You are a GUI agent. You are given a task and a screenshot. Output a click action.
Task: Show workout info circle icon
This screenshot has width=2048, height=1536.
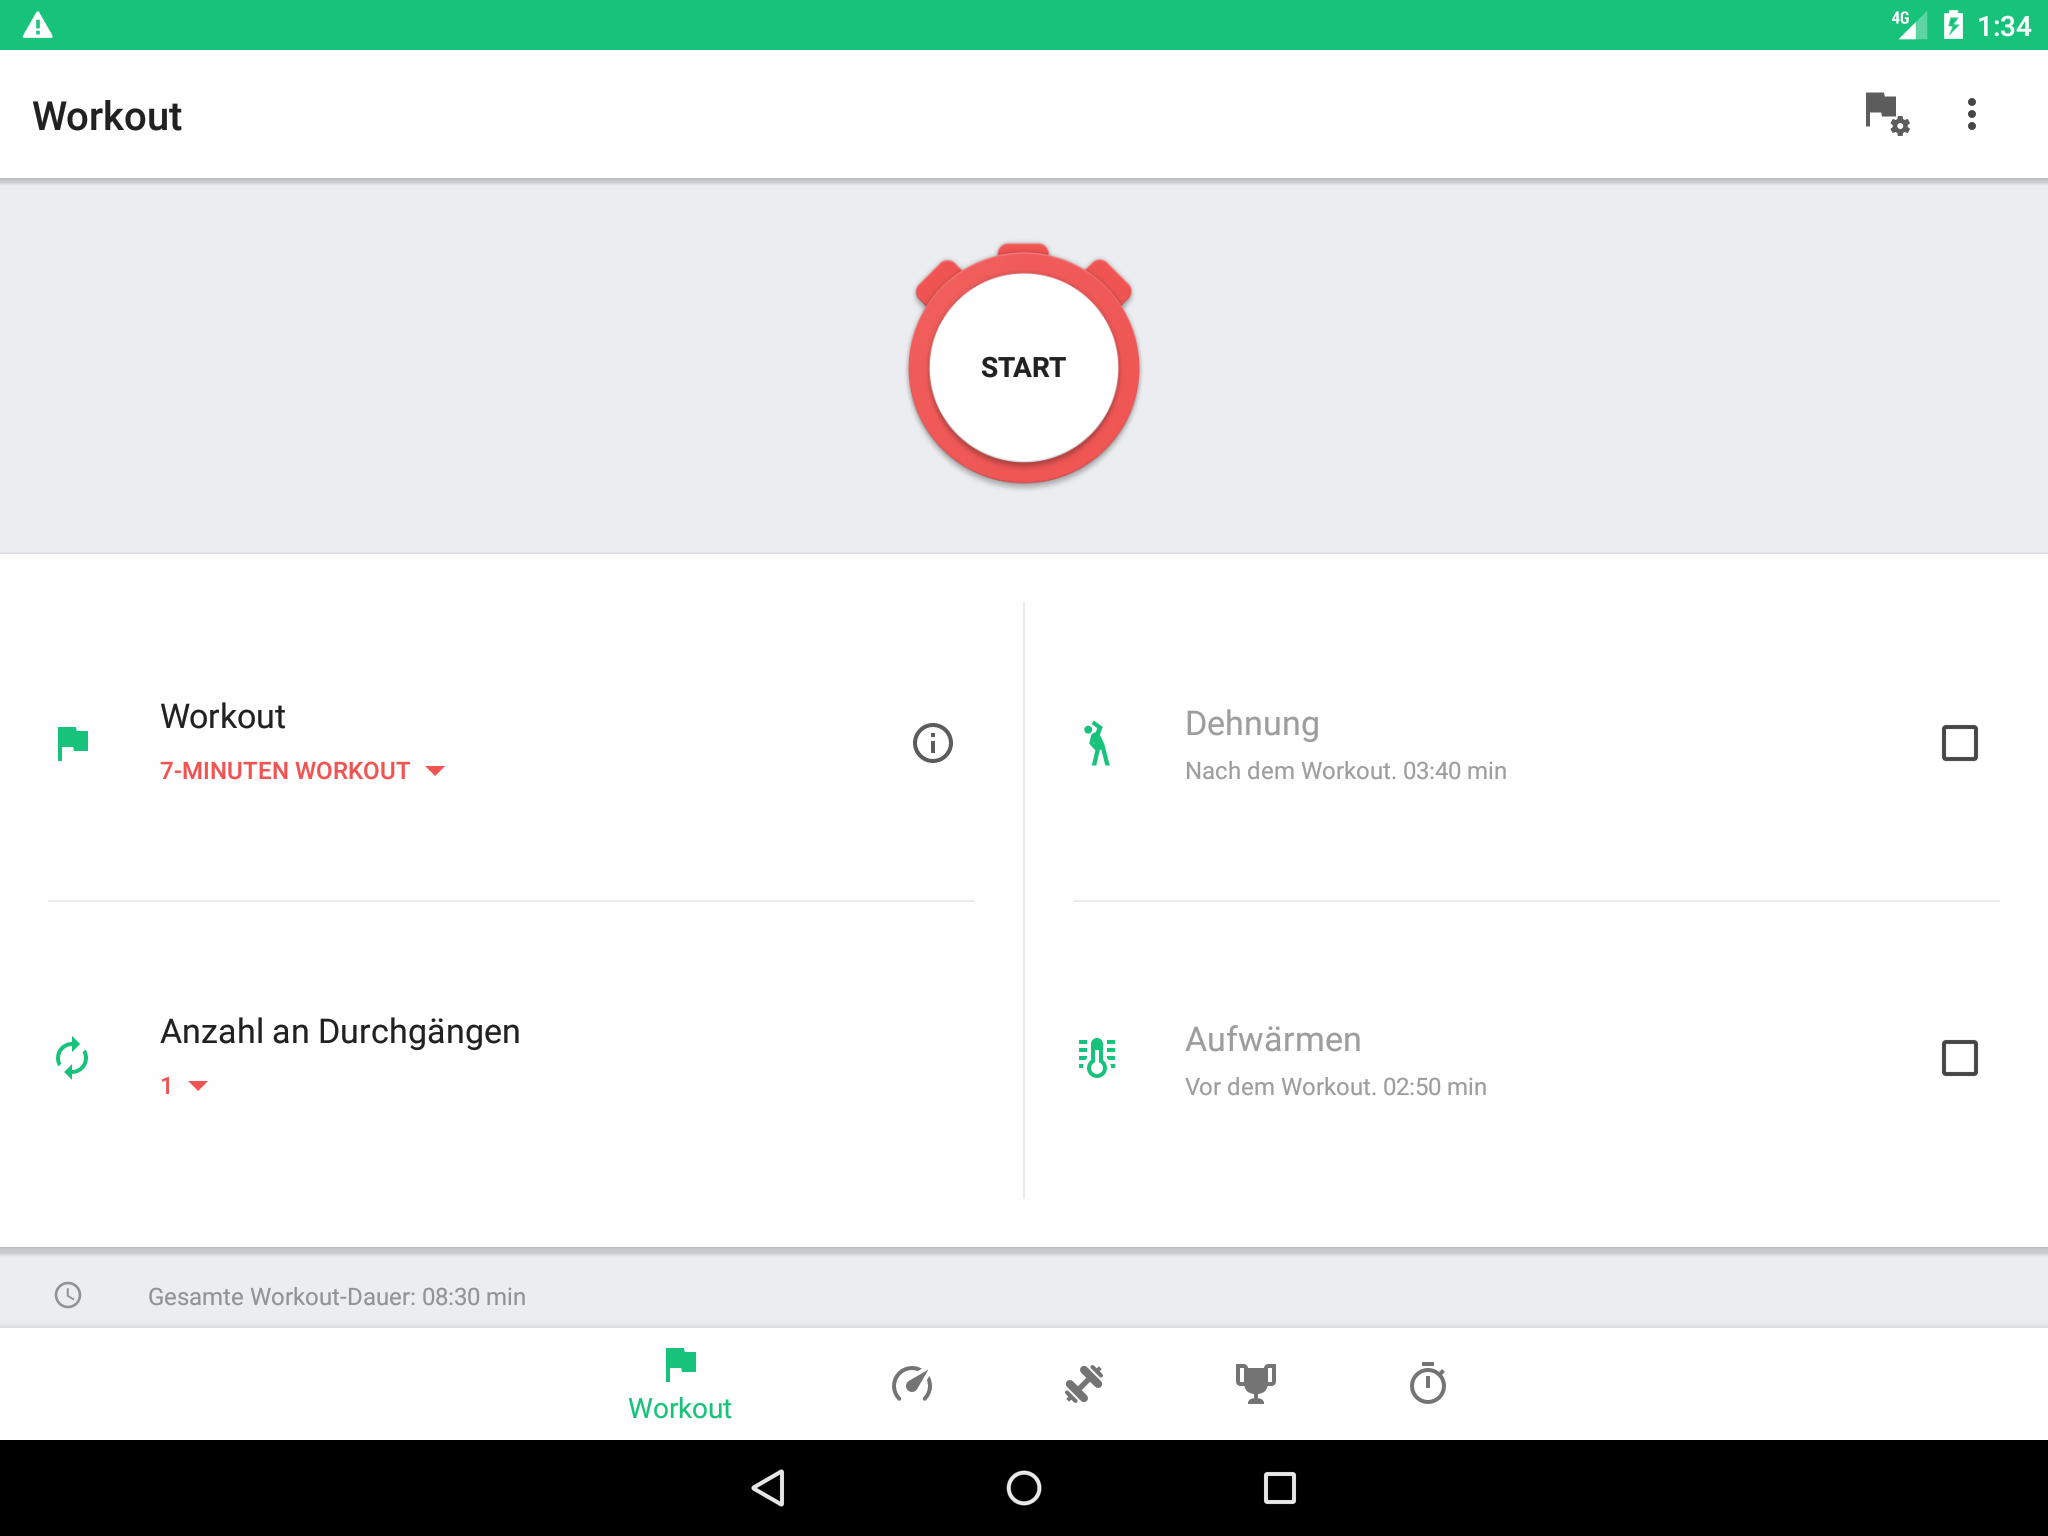(932, 743)
